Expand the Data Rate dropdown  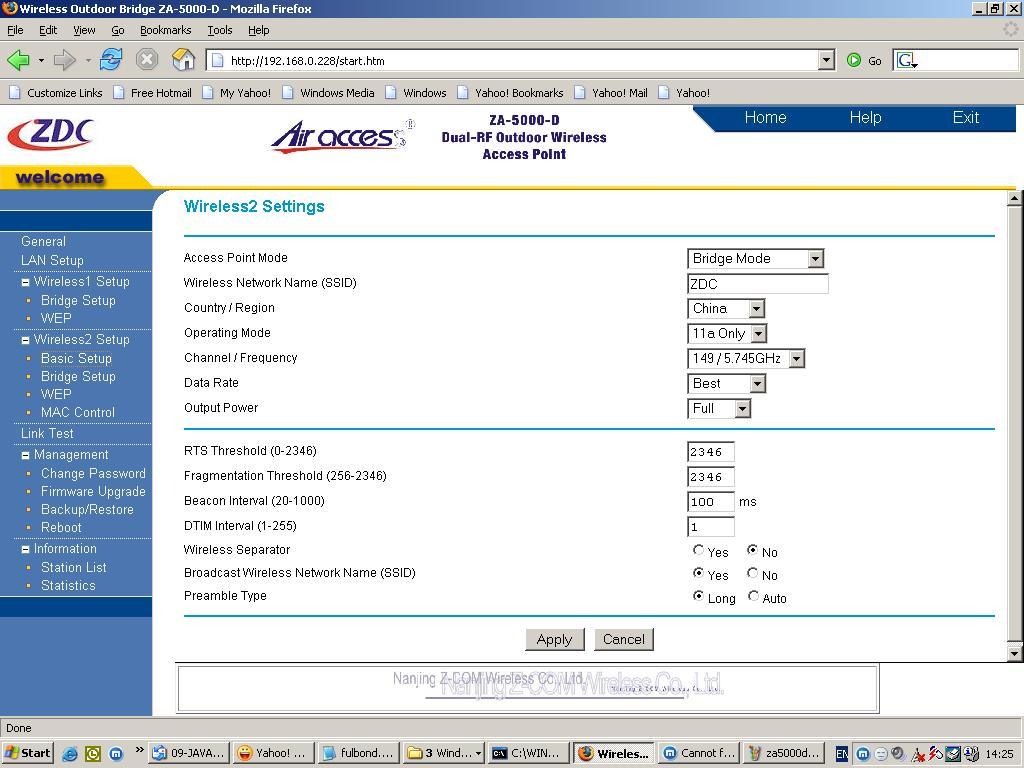tap(757, 384)
